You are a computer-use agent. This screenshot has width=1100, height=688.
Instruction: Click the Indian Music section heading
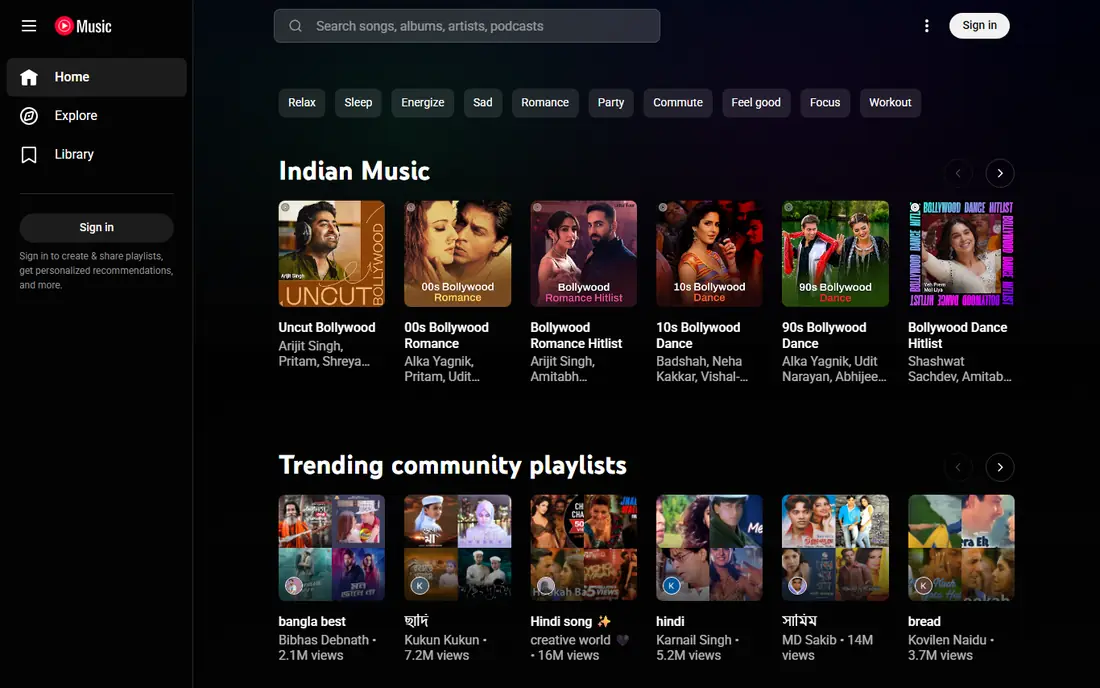click(354, 171)
